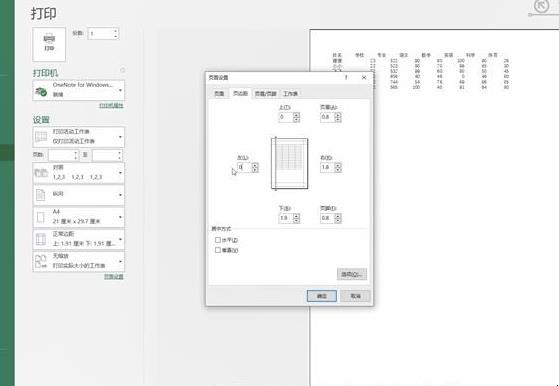Screen dimensions: 559x386
Task: Open the OneNote for Windows printer dropdown
Action: (78, 90)
